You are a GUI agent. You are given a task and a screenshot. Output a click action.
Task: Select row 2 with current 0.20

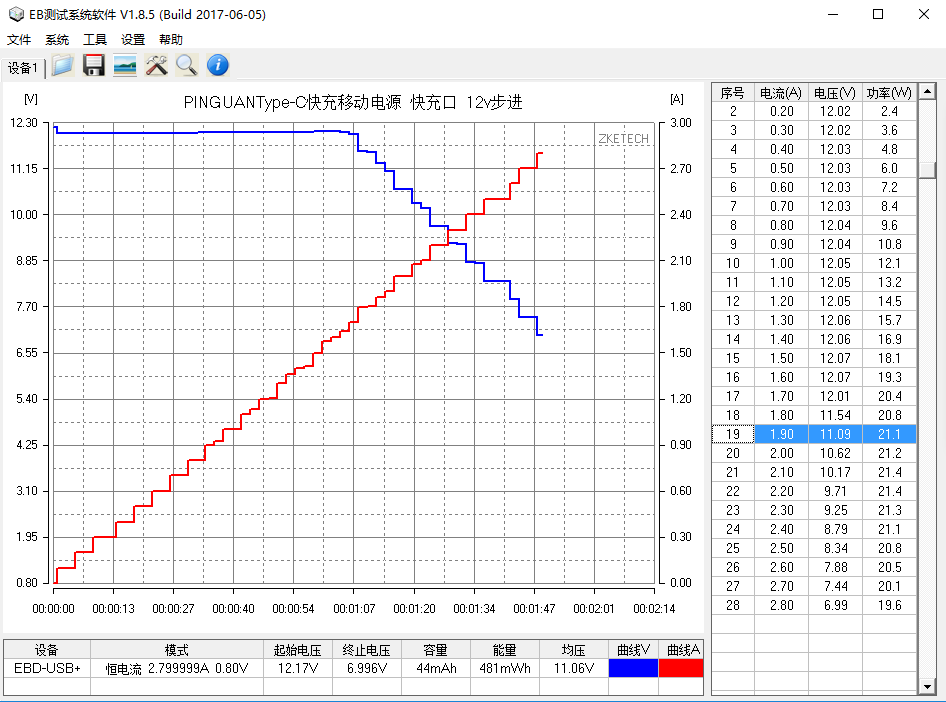[x=814, y=112]
